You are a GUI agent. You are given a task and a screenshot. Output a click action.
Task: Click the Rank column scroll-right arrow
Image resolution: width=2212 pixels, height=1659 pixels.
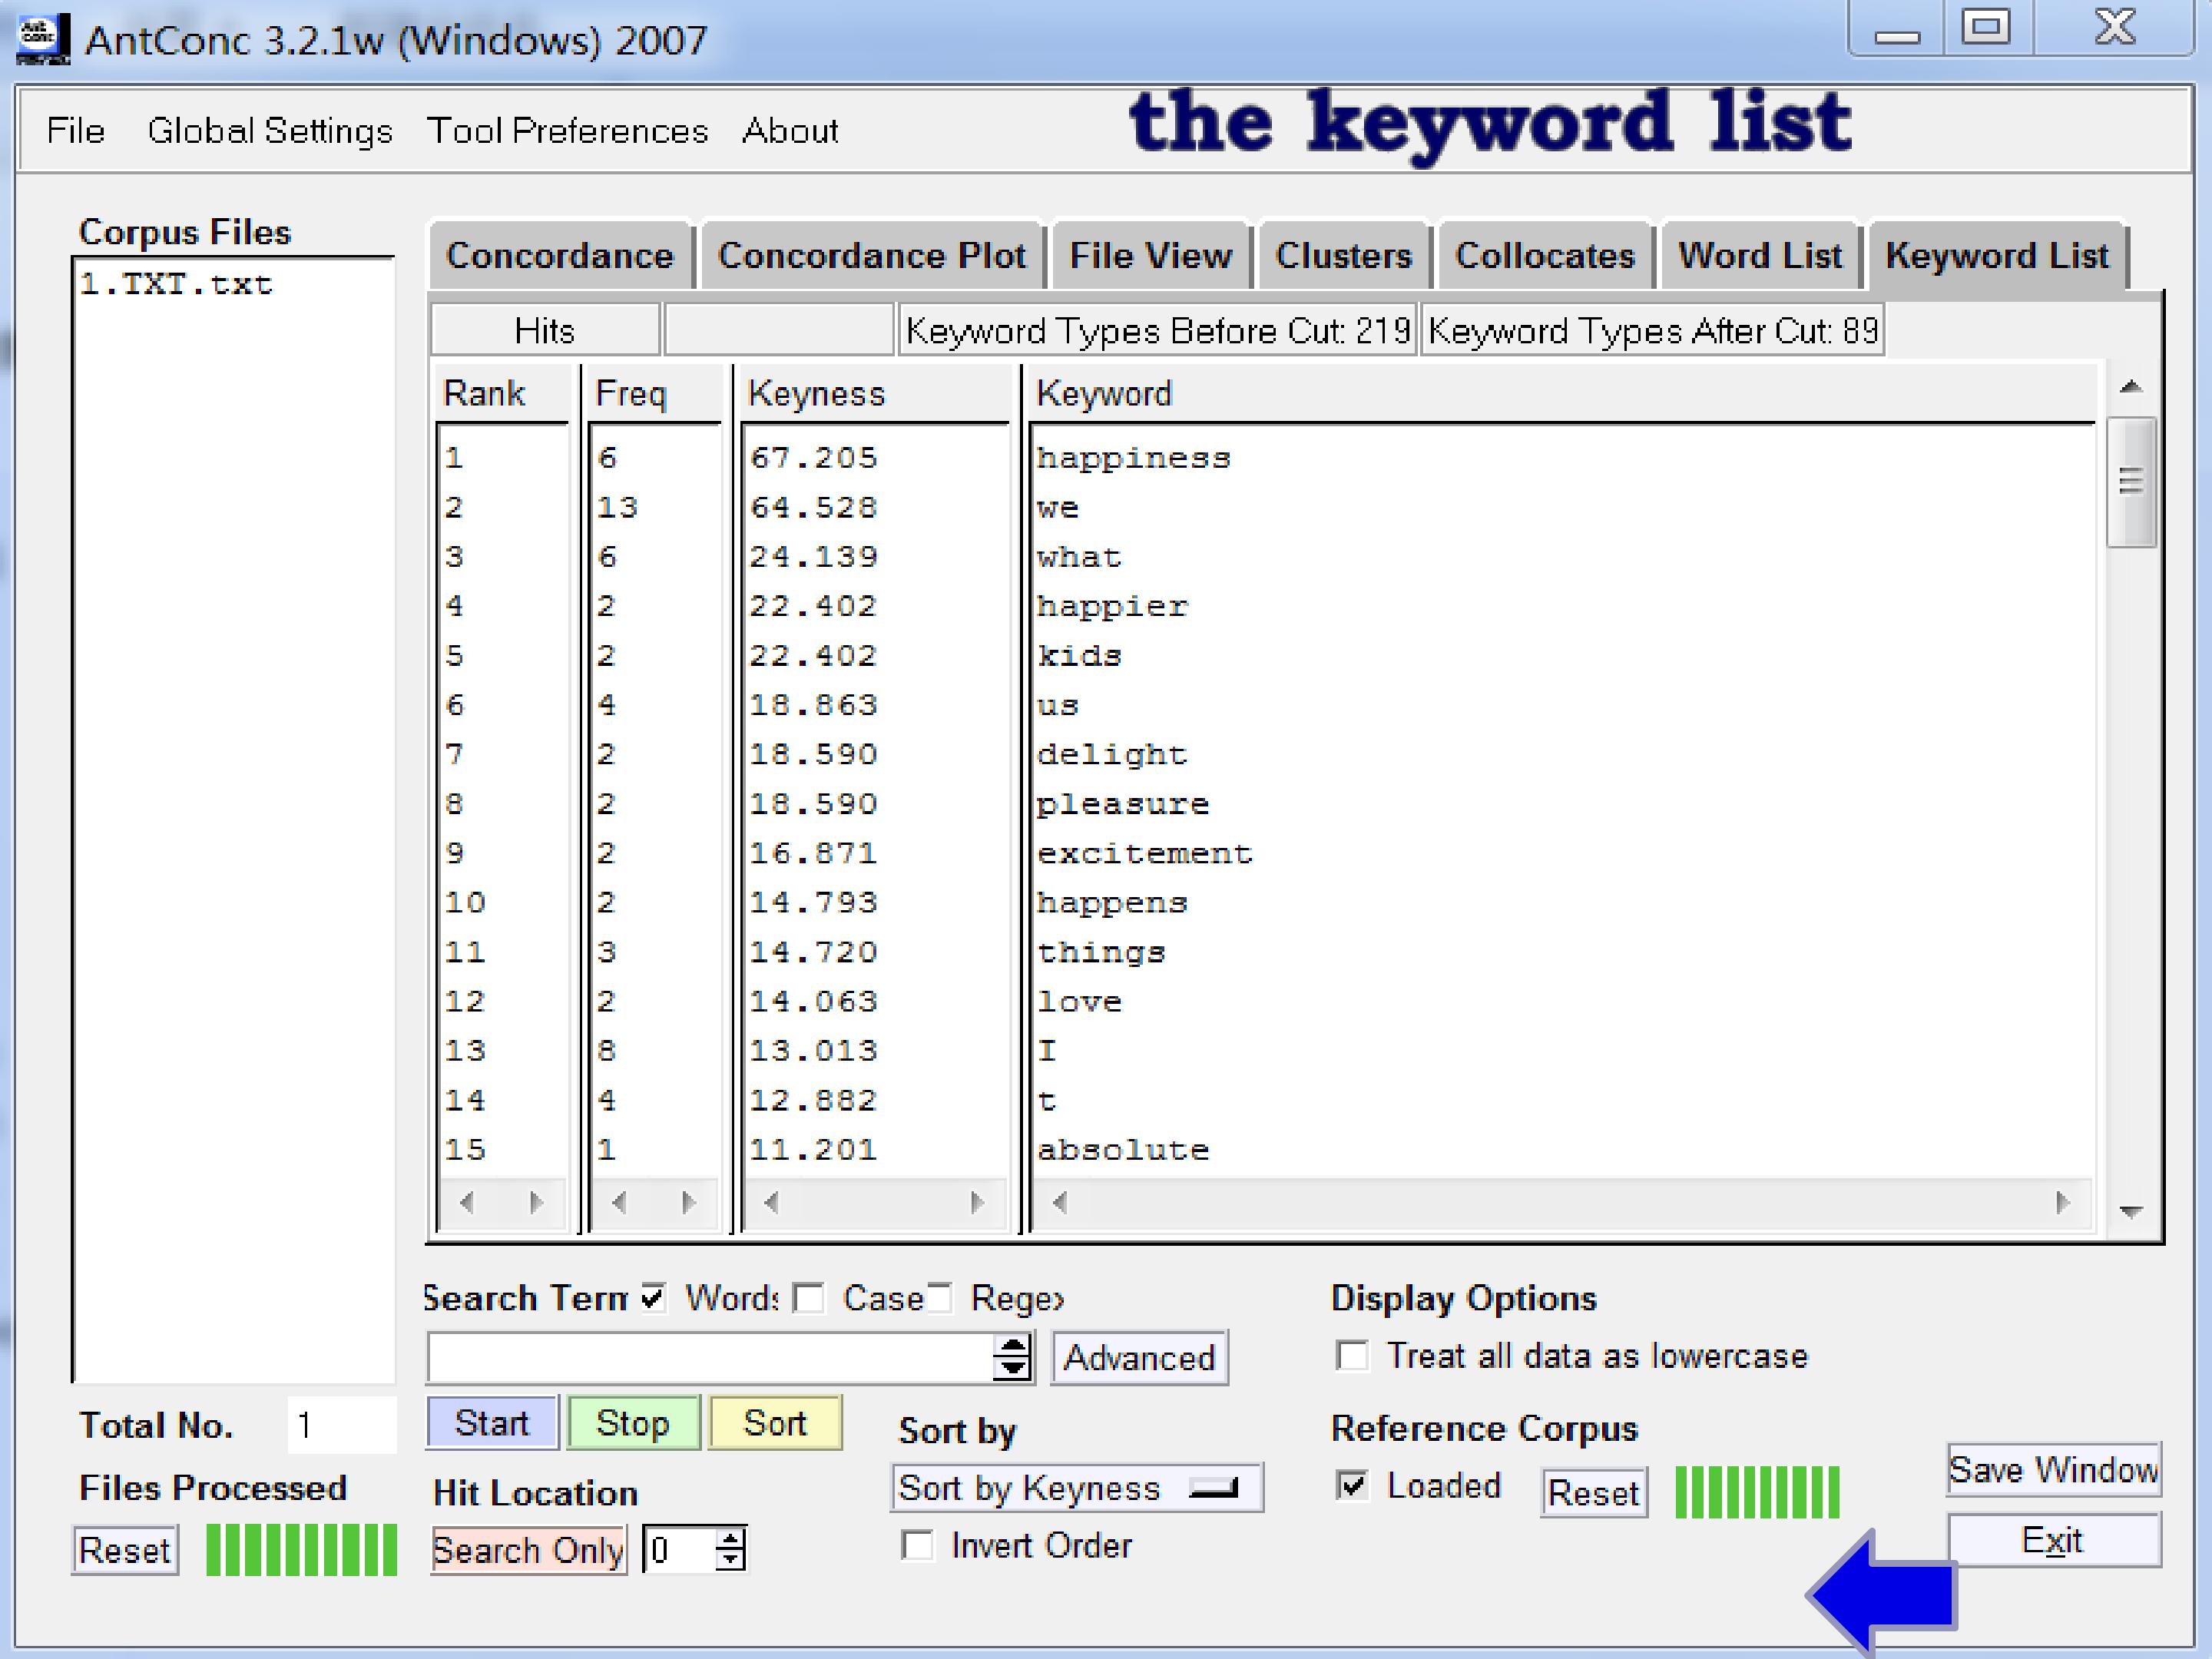click(536, 1202)
